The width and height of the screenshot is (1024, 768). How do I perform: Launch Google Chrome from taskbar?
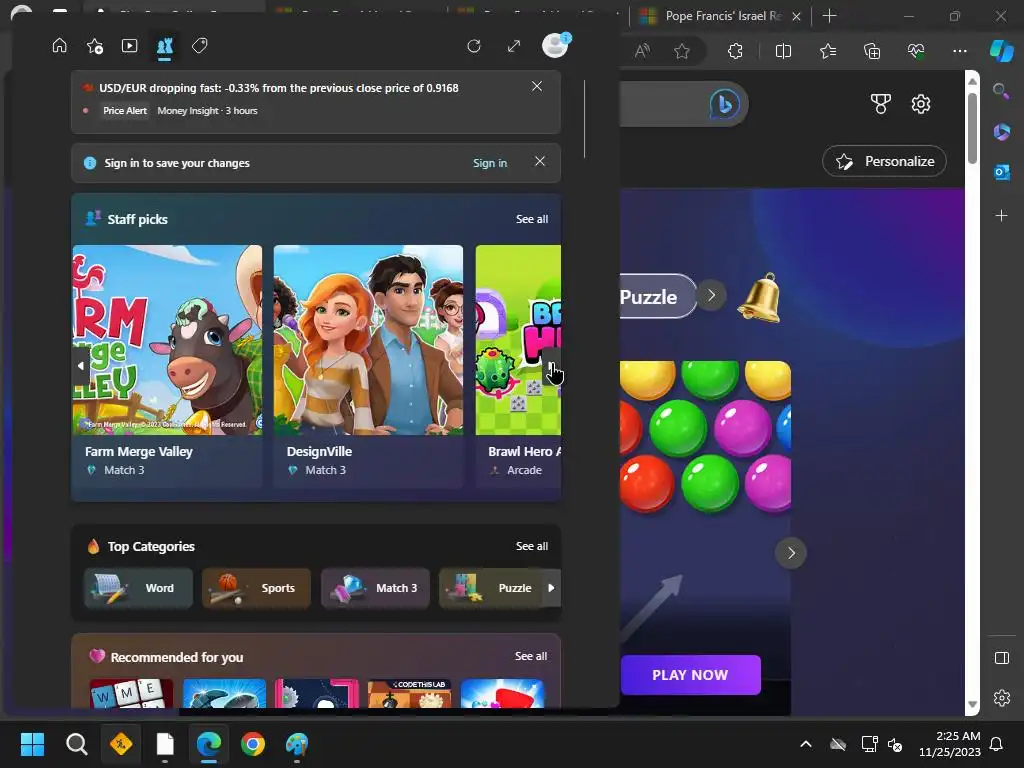point(253,744)
